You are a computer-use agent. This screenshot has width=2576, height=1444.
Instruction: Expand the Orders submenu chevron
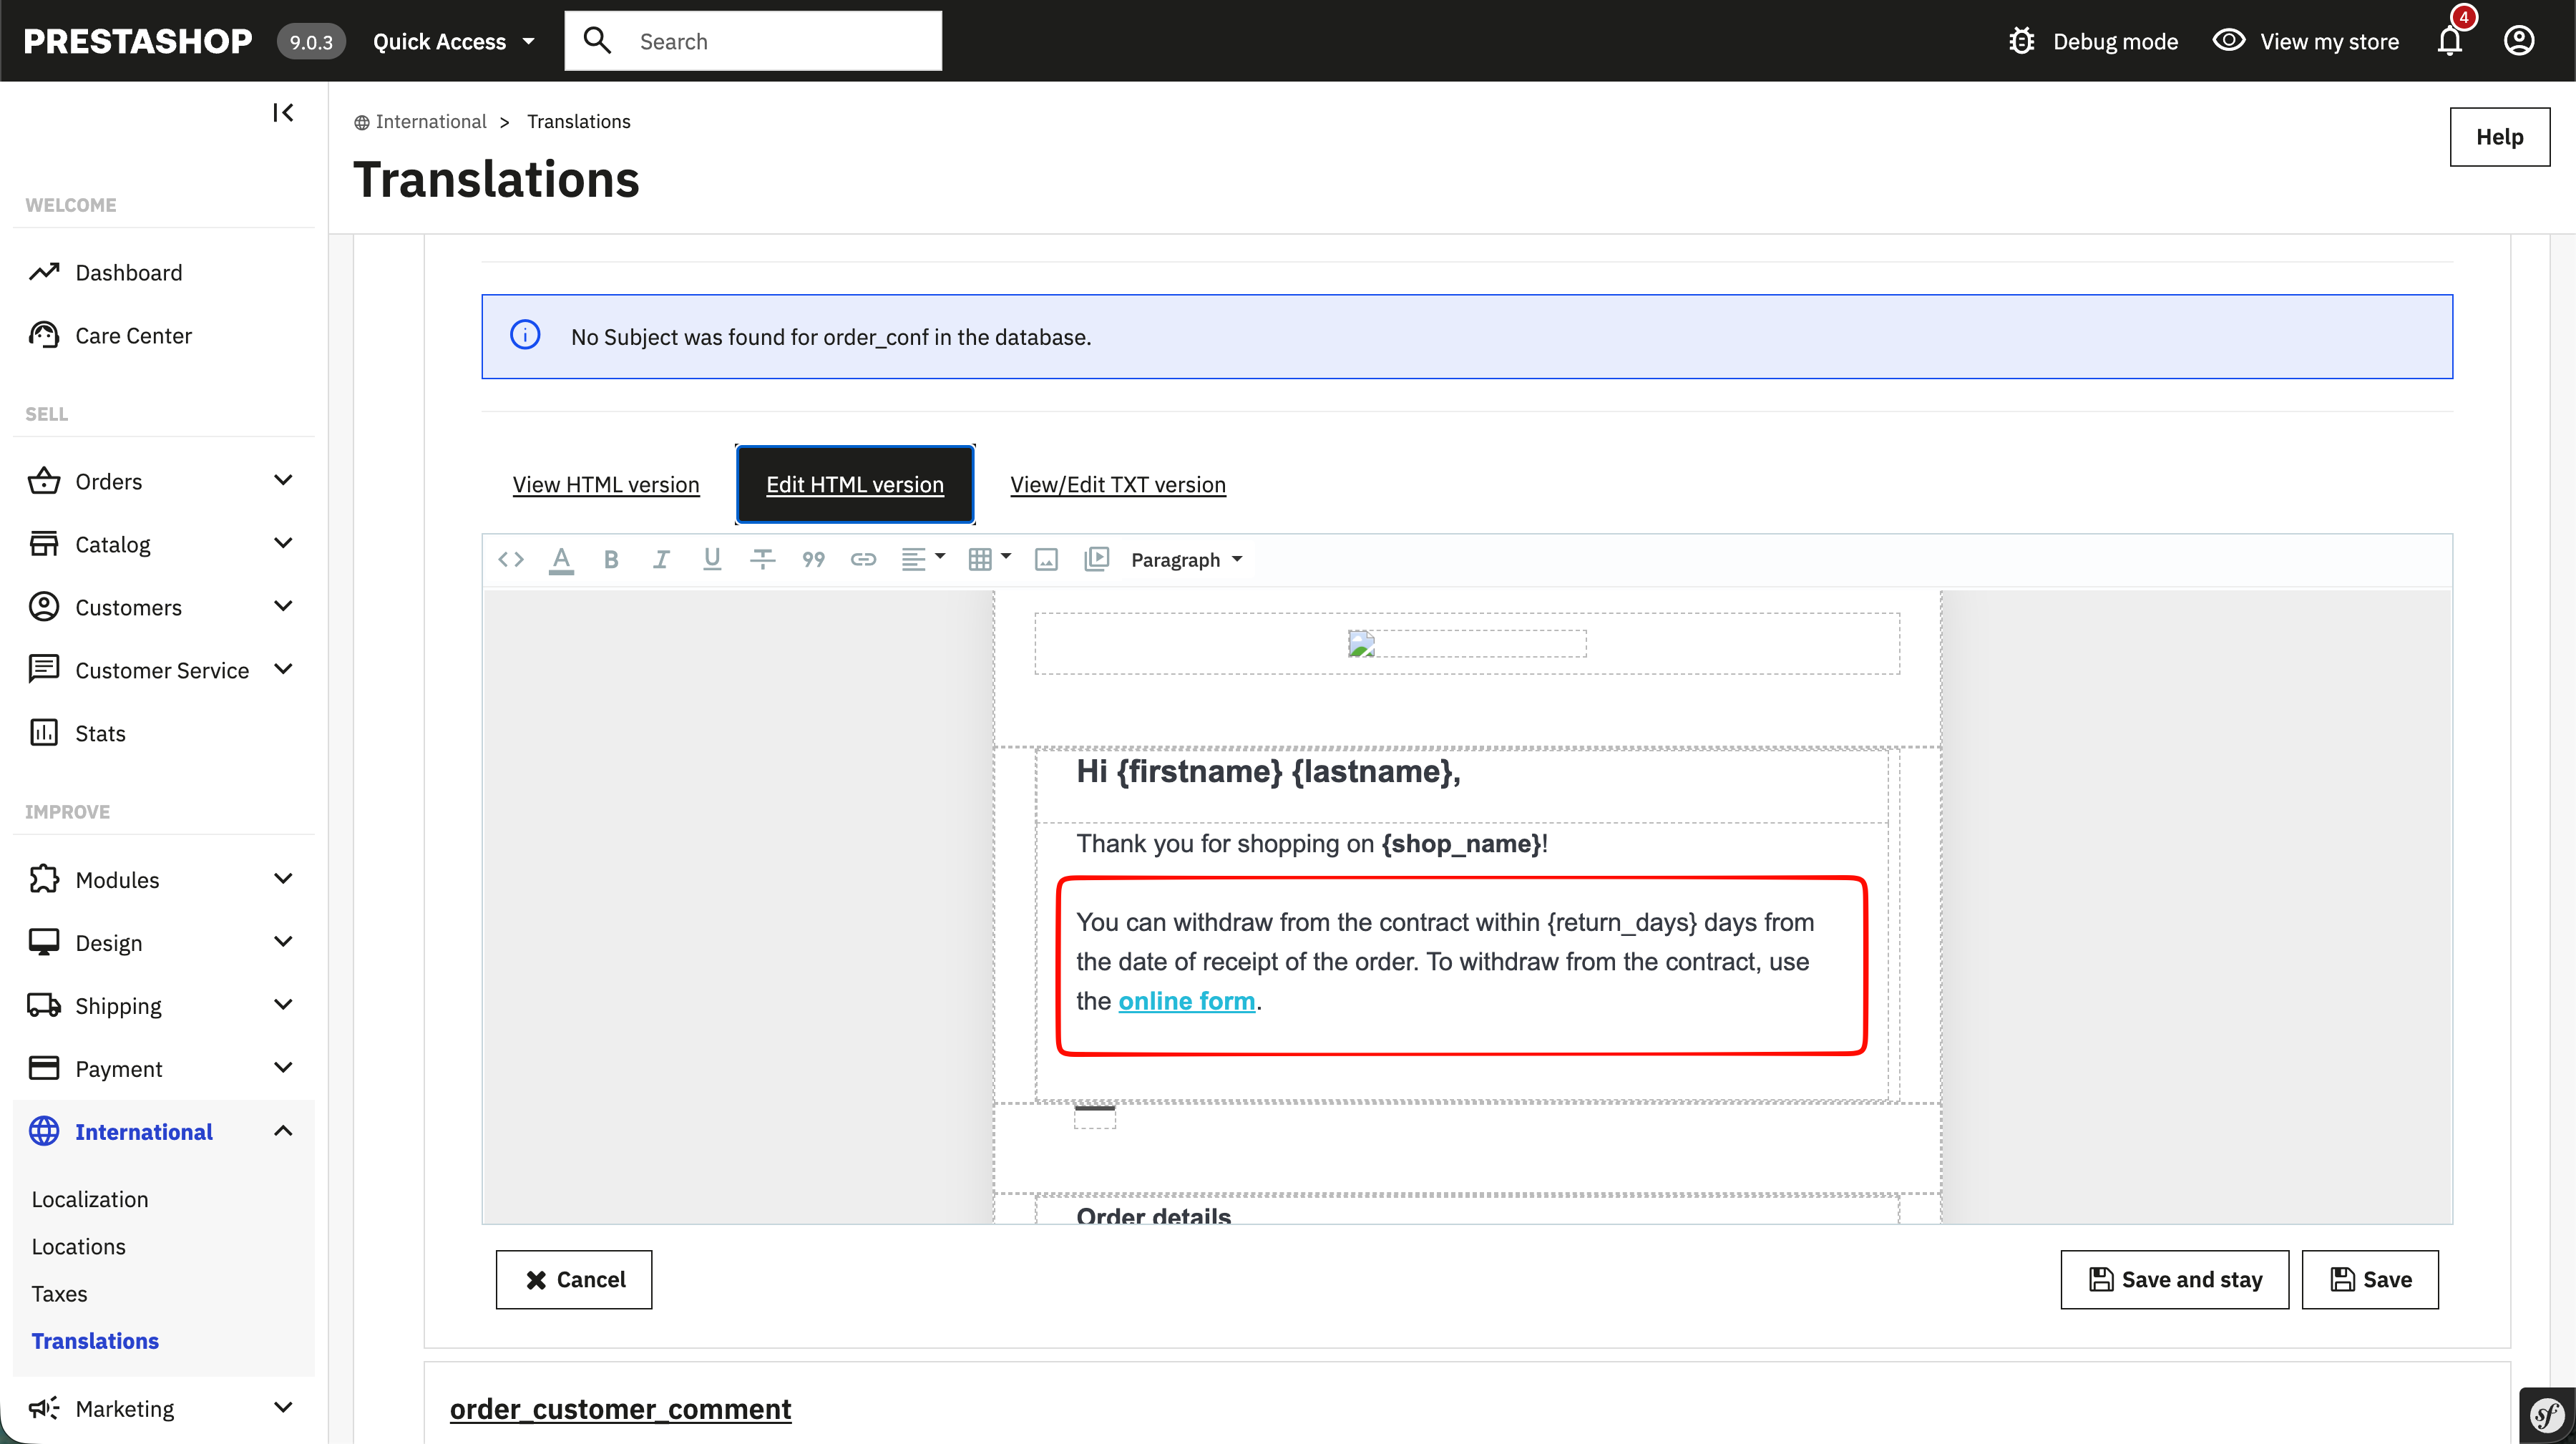[x=283, y=480]
